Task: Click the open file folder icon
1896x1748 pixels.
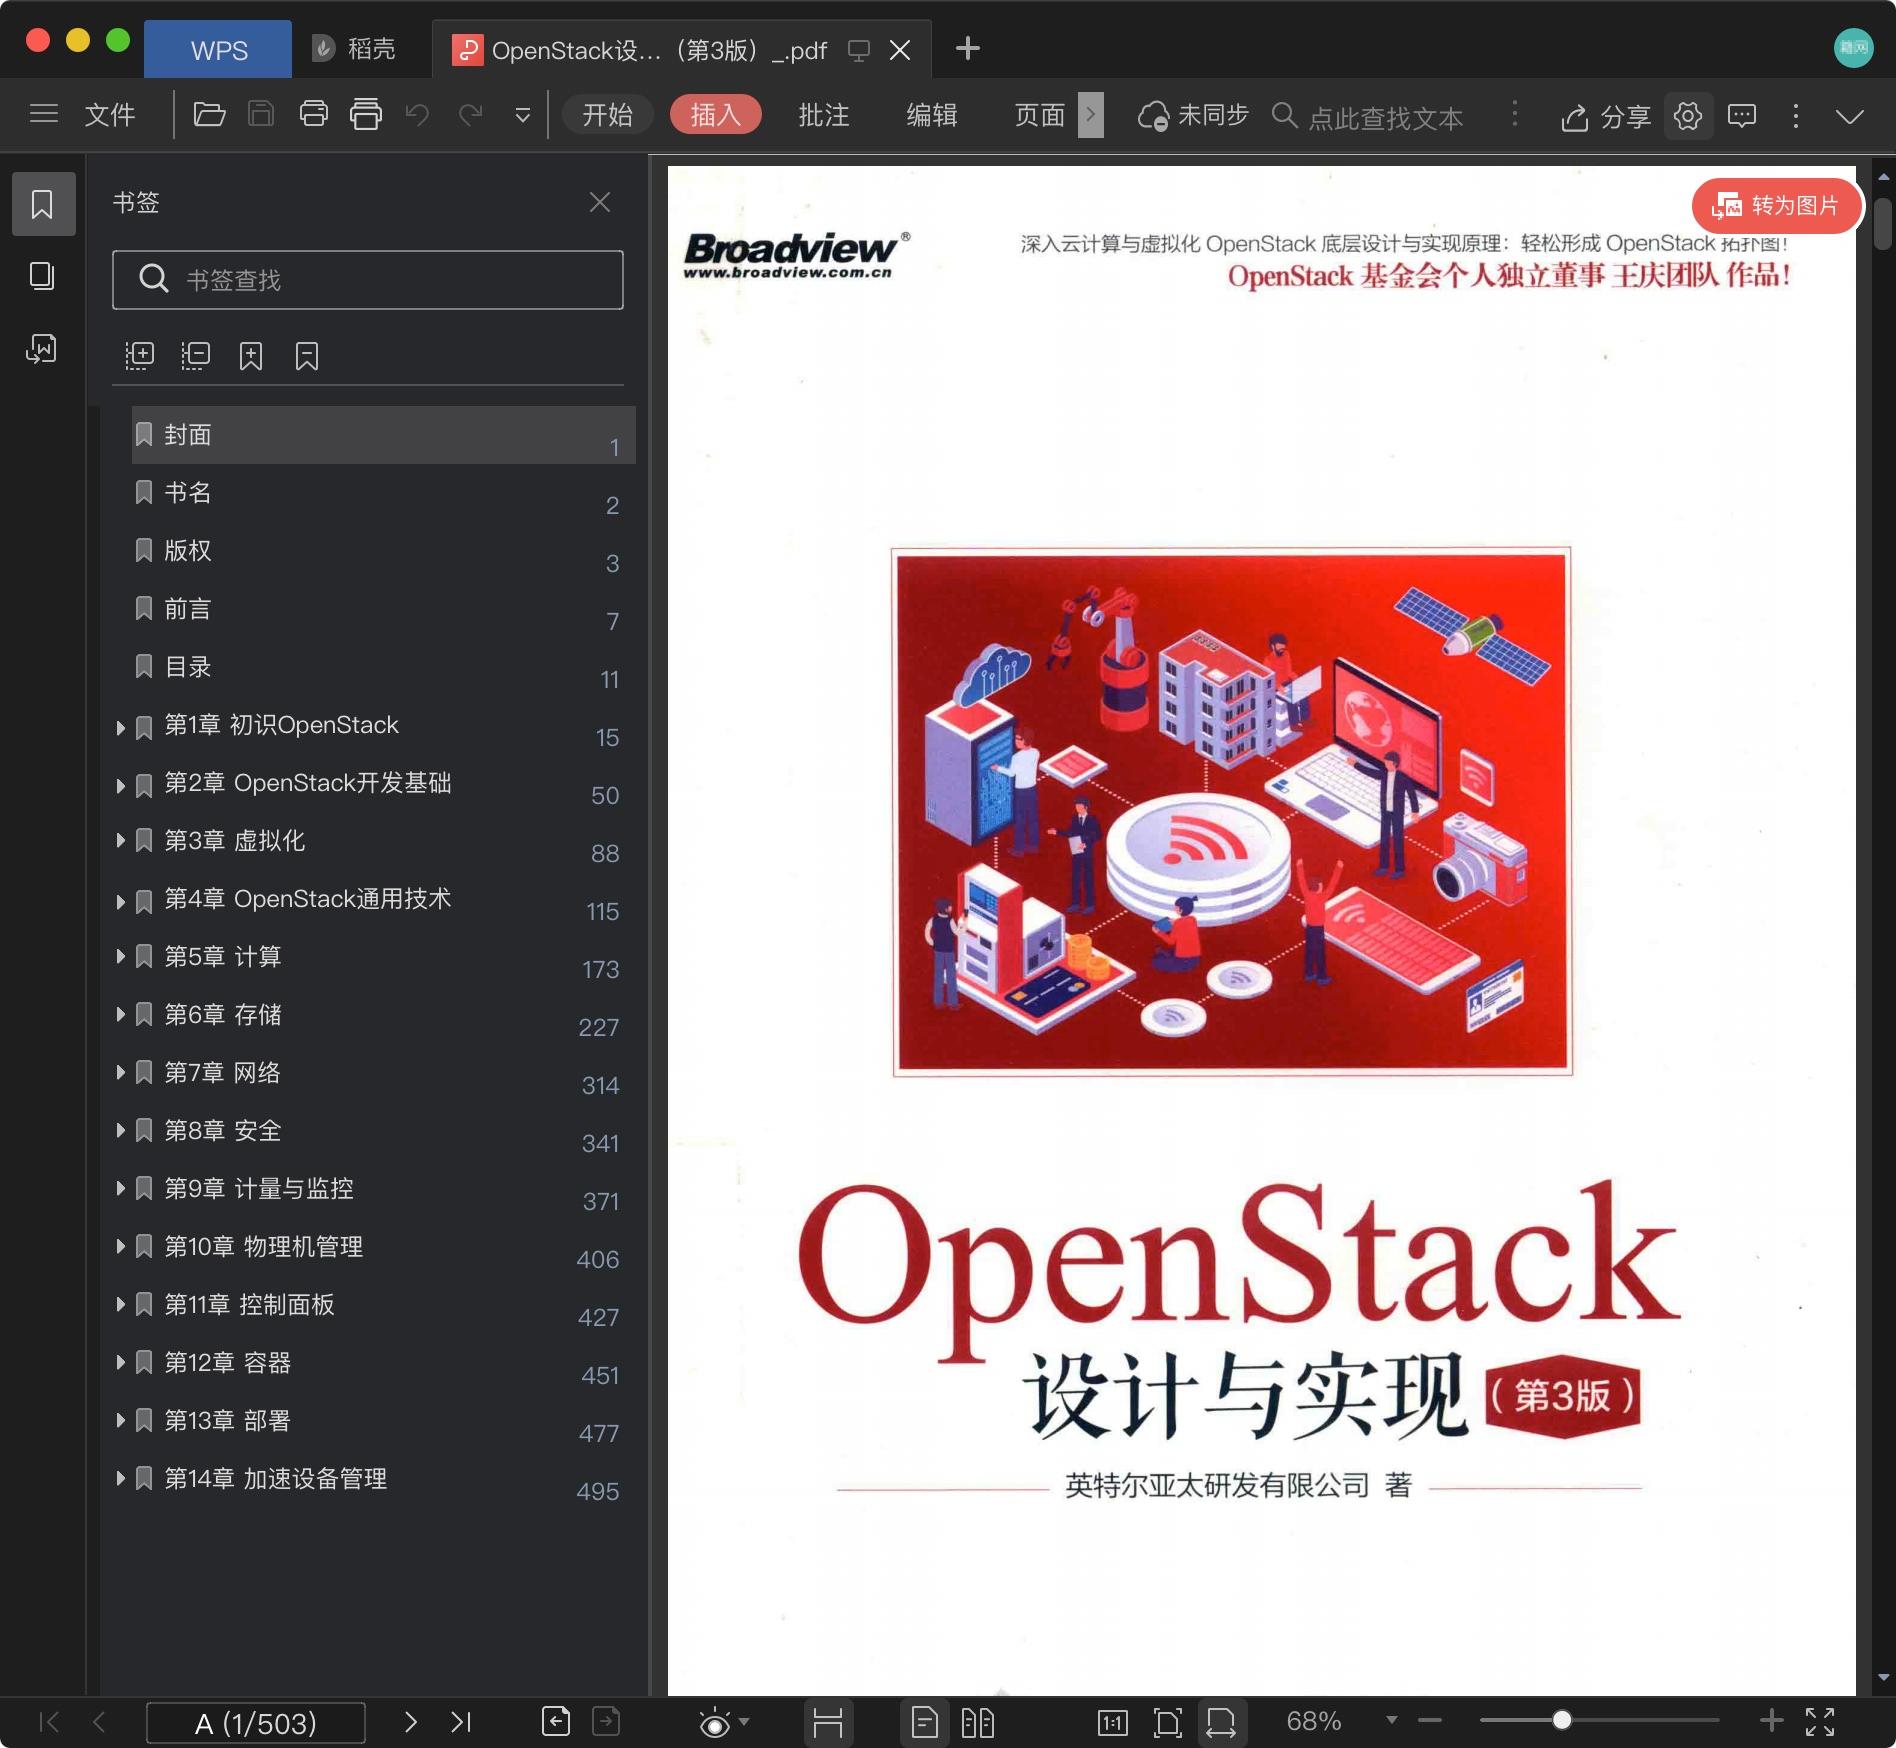Action: pyautogui.click(x=209, y=115)
